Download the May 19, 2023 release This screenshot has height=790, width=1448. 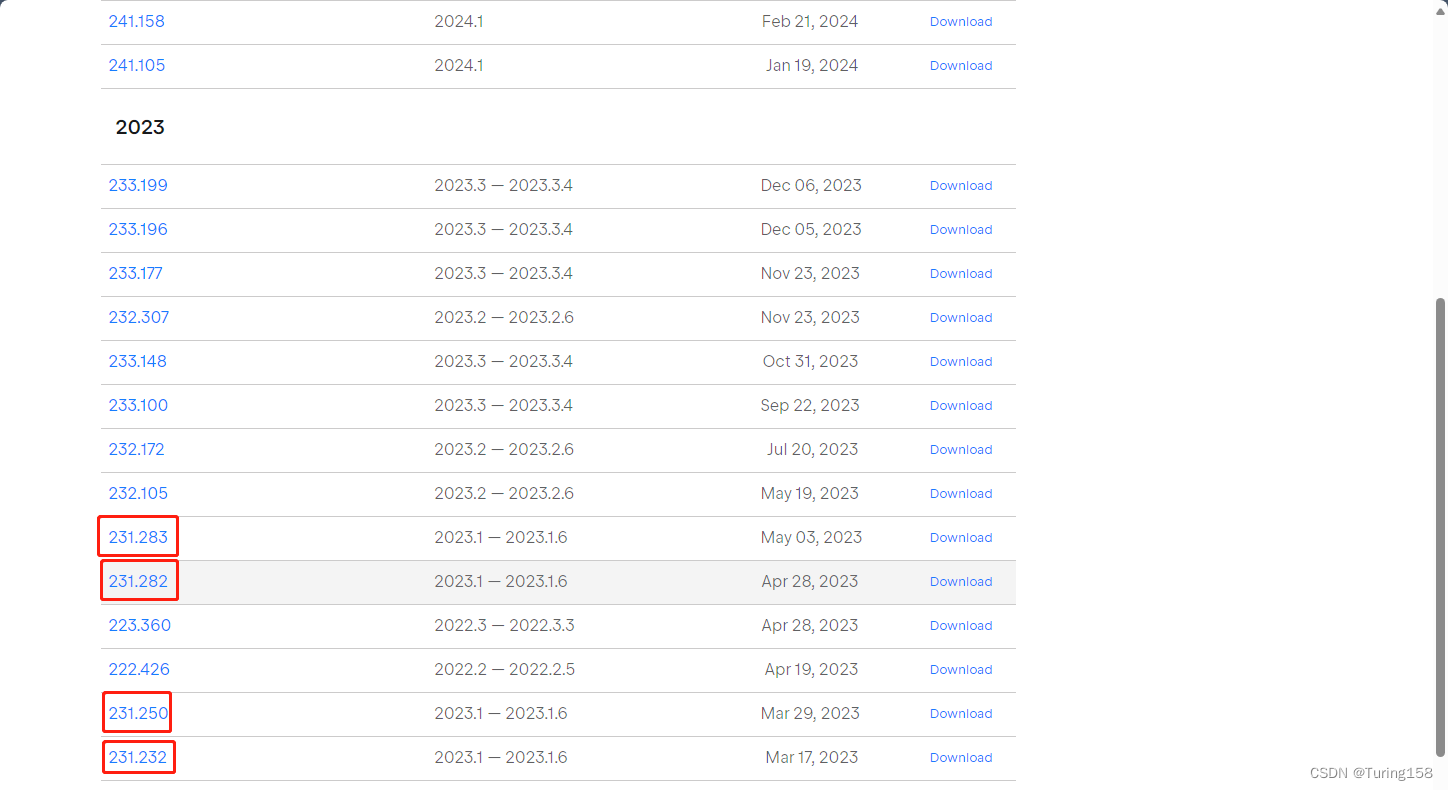point(961,493)
